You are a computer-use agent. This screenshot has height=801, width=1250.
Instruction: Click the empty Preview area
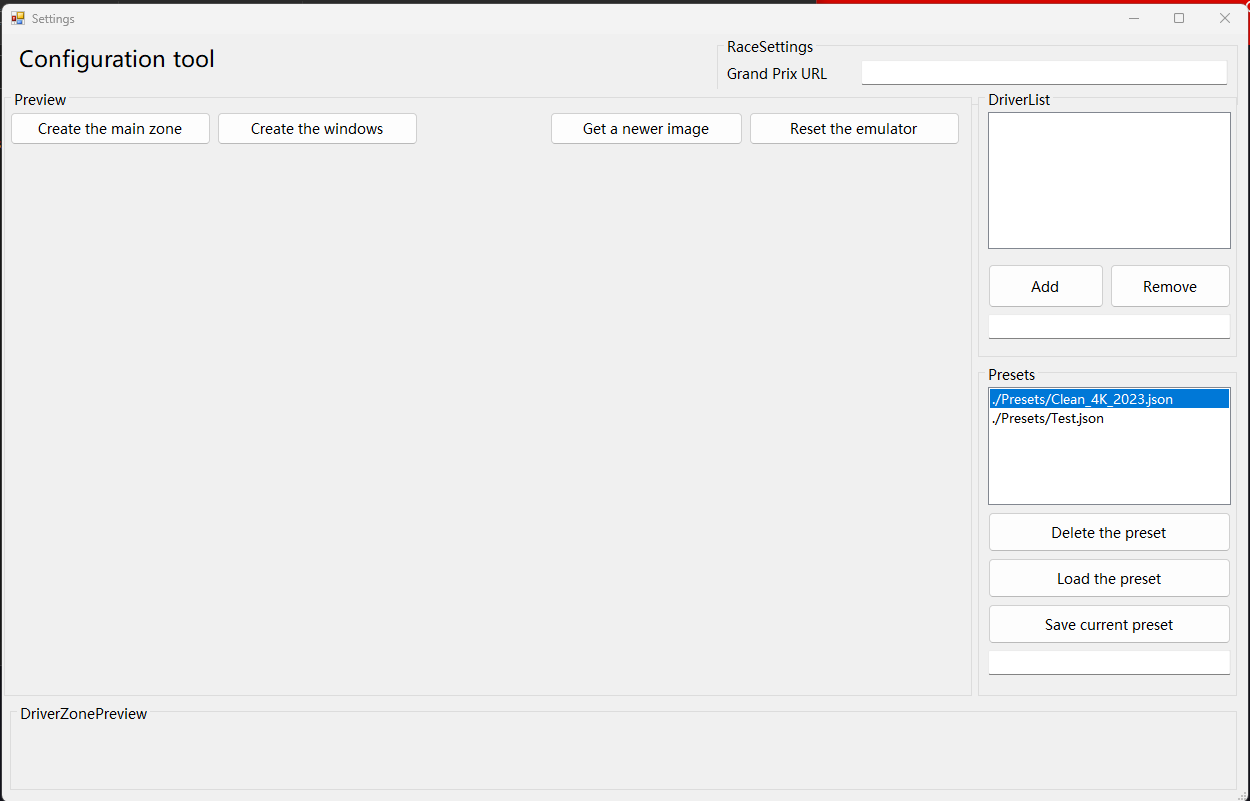click(490, 420)
